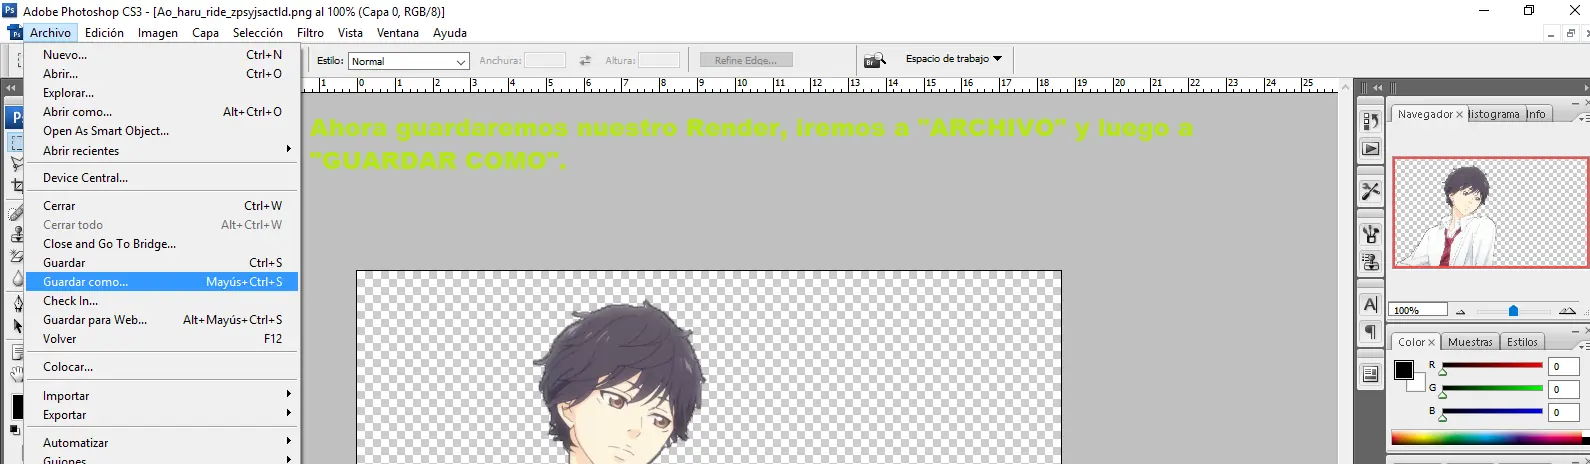
Task: Click the Refine Edge... button
Action: pyautogui.click(x=746, y=60)
